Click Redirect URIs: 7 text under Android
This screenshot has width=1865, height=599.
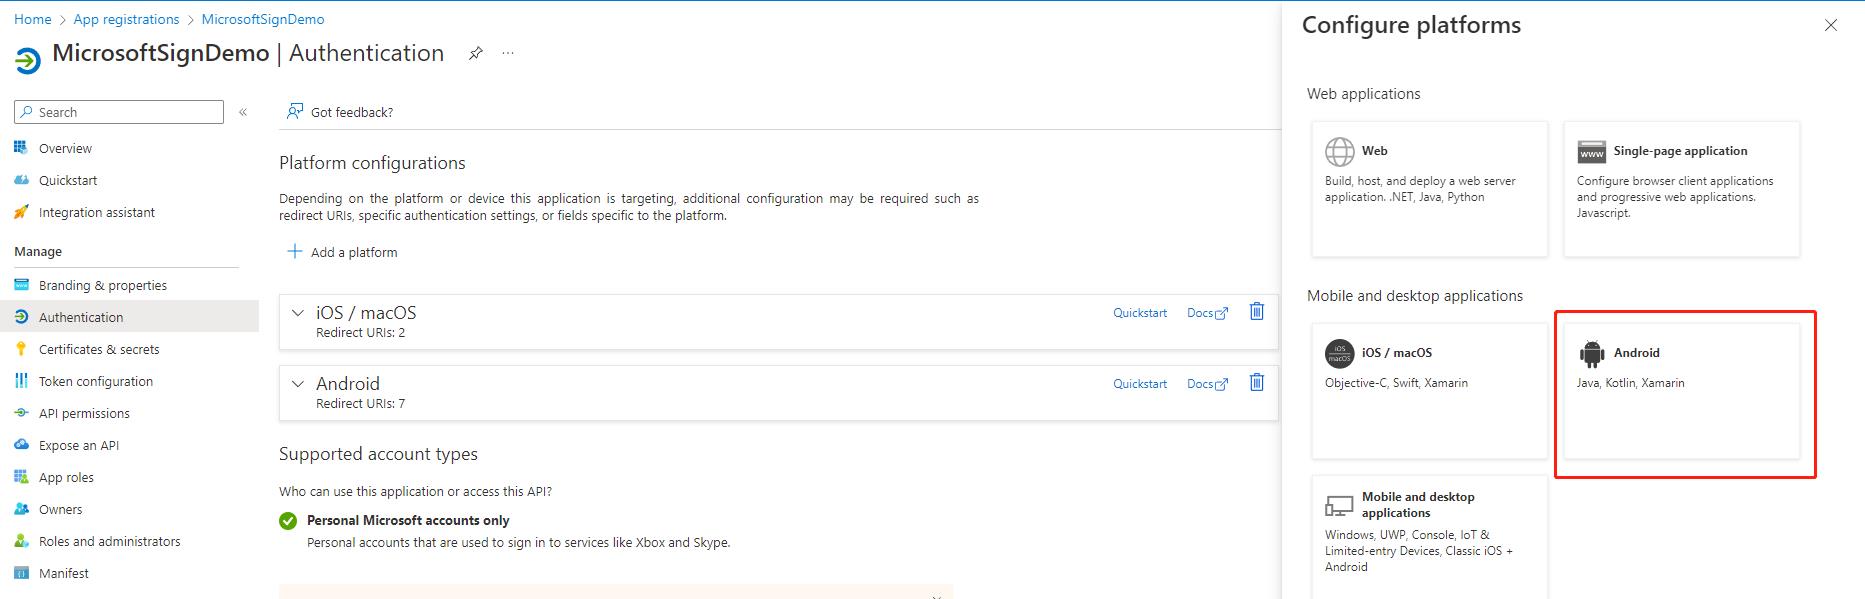tap(361, 404)
